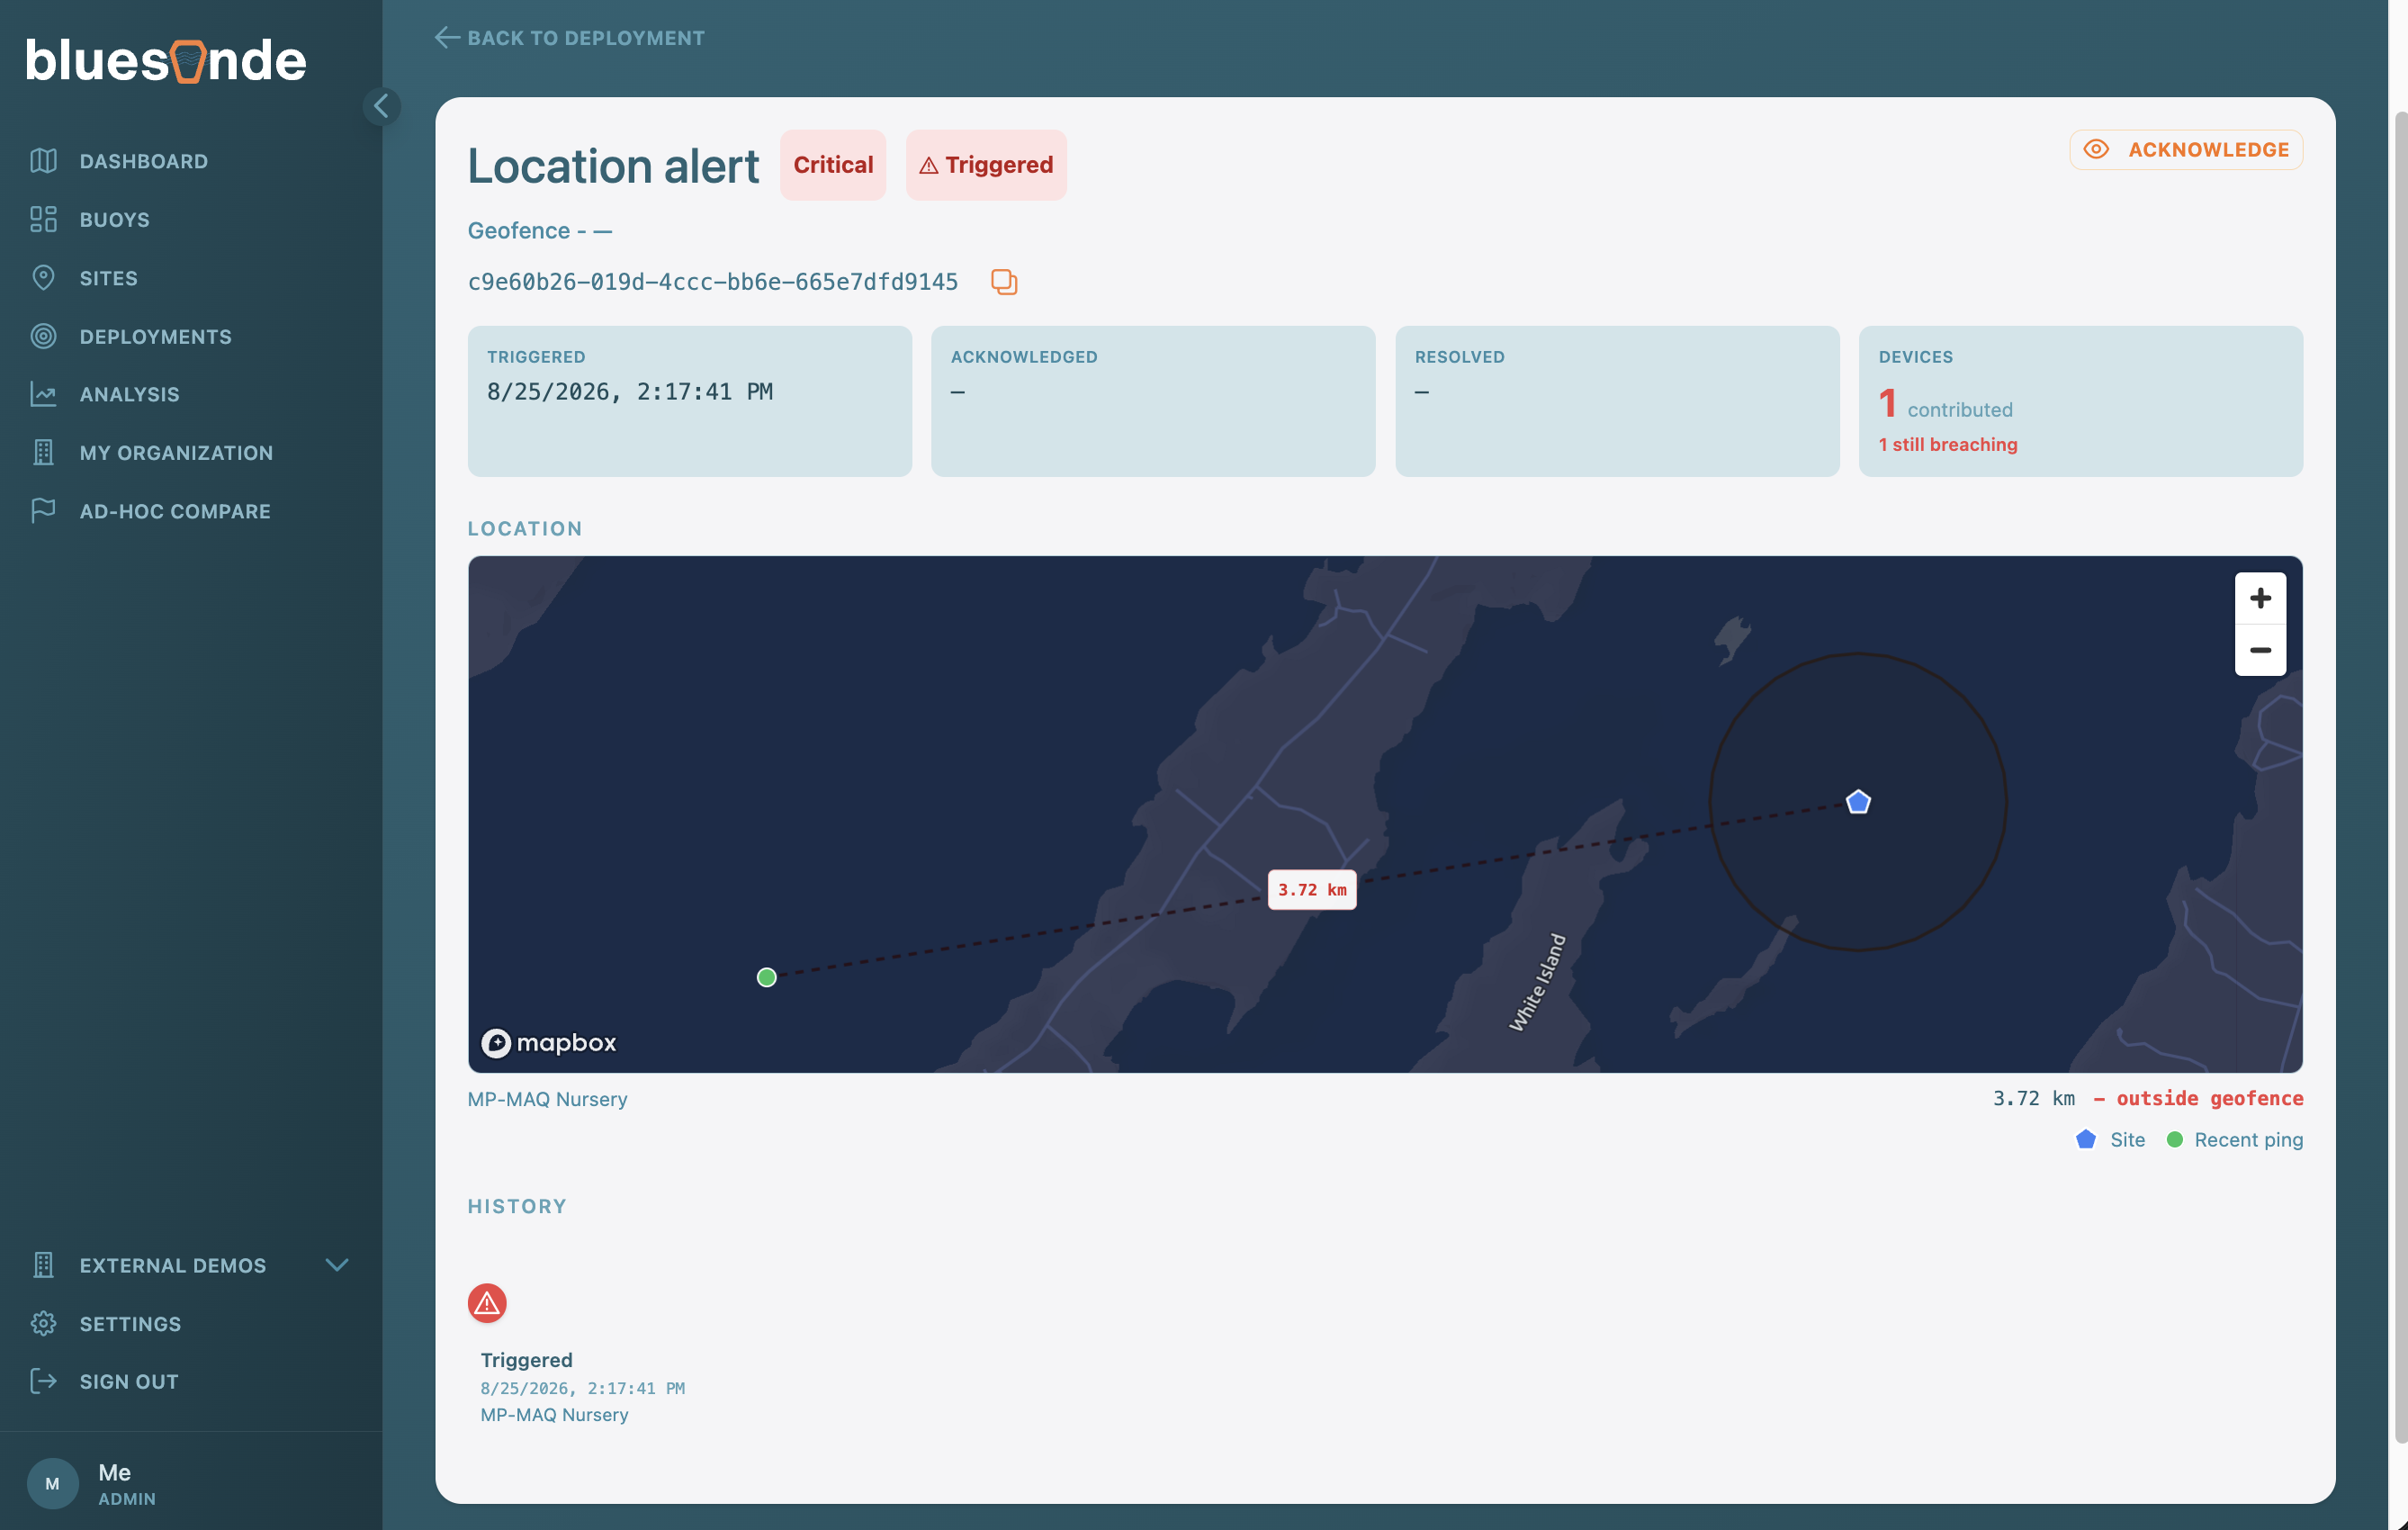Click the Acknowledge eye icon
The height and width of the screenshot is (1530, 2408).
coord(2096,149)
